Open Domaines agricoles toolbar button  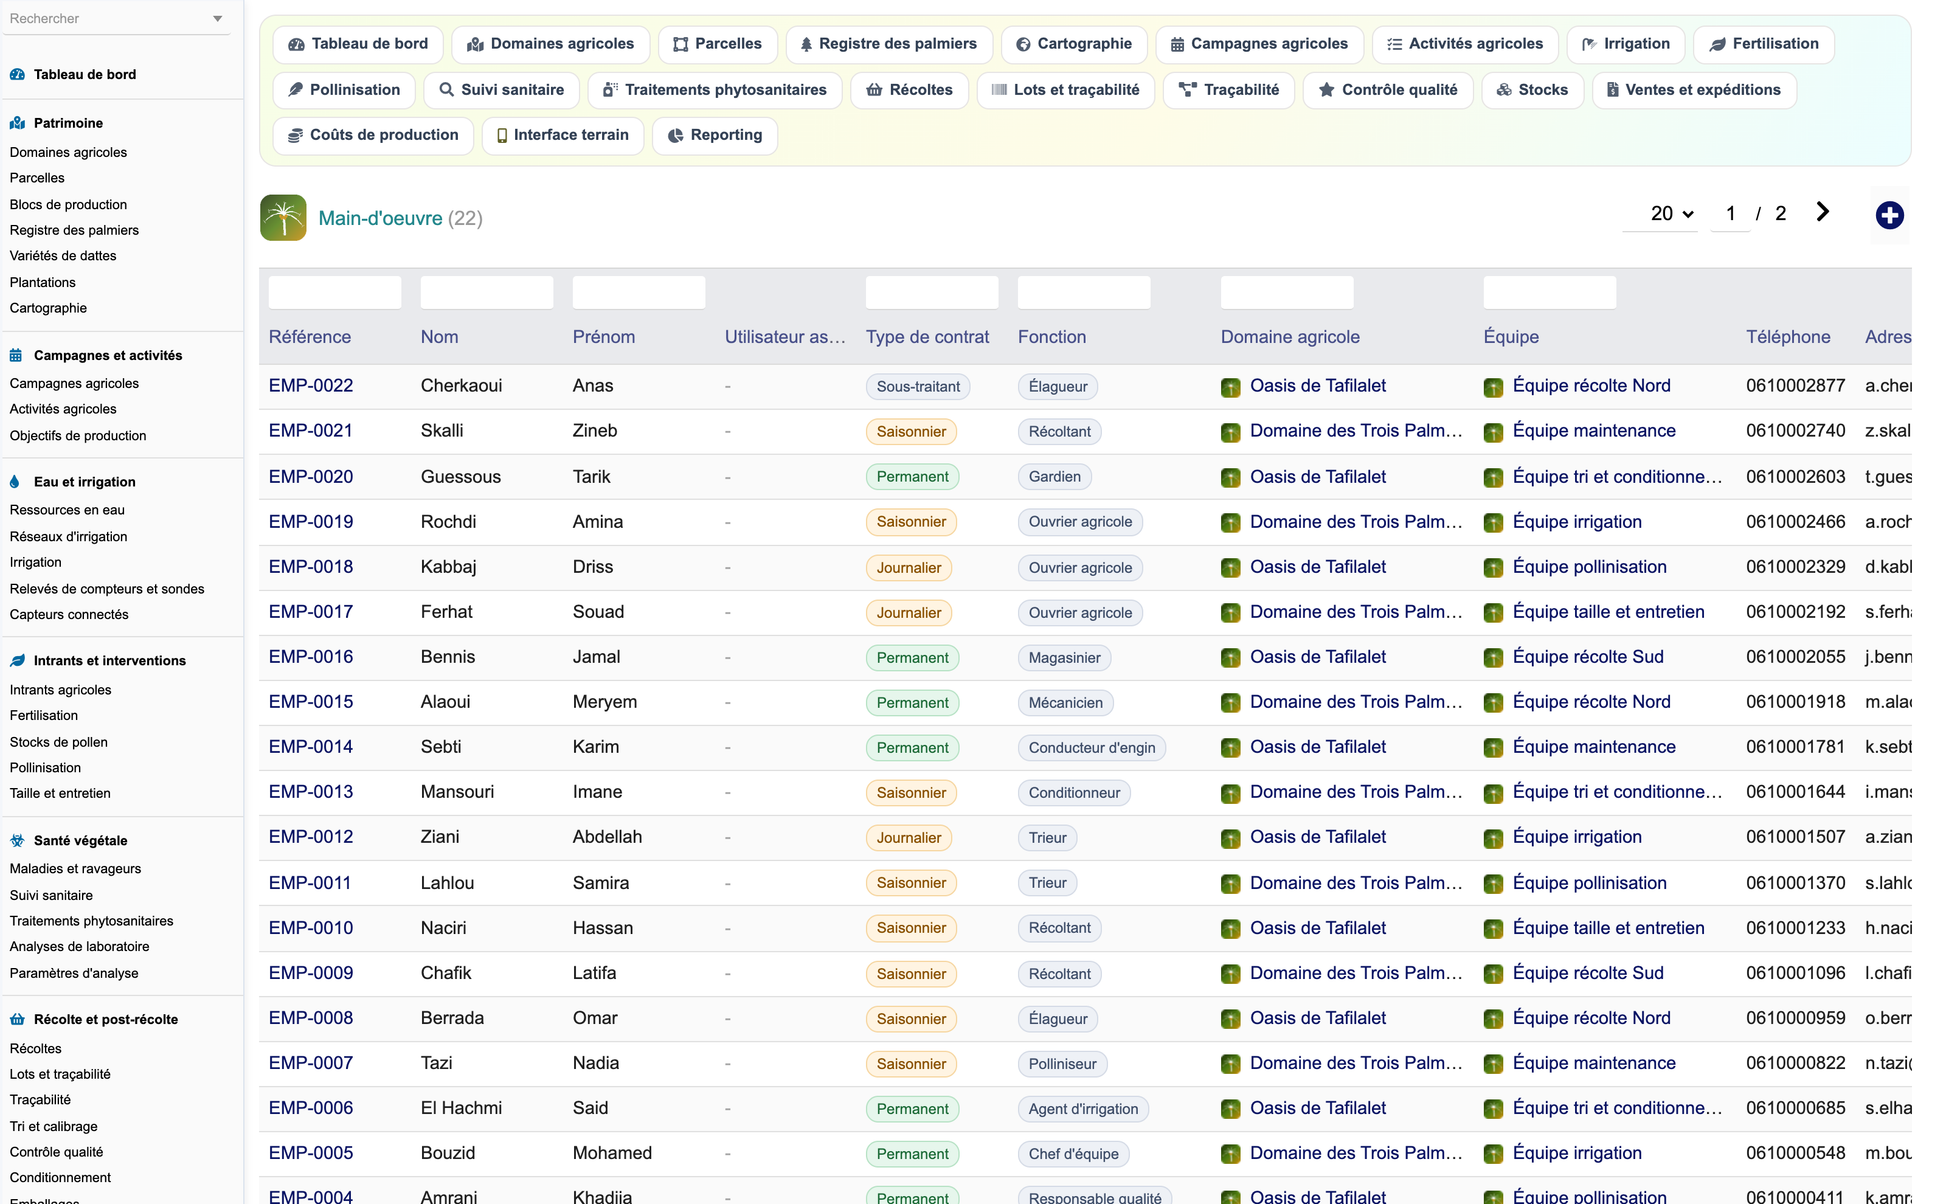coord(551,44)
